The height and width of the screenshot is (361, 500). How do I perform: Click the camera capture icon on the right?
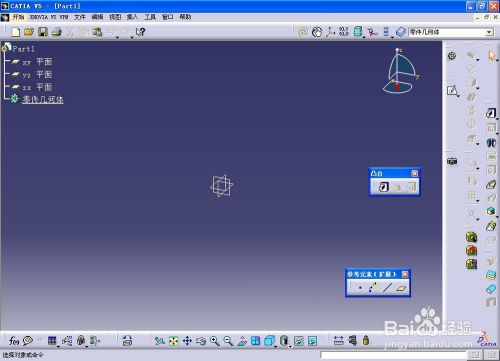tap(452, 161)
